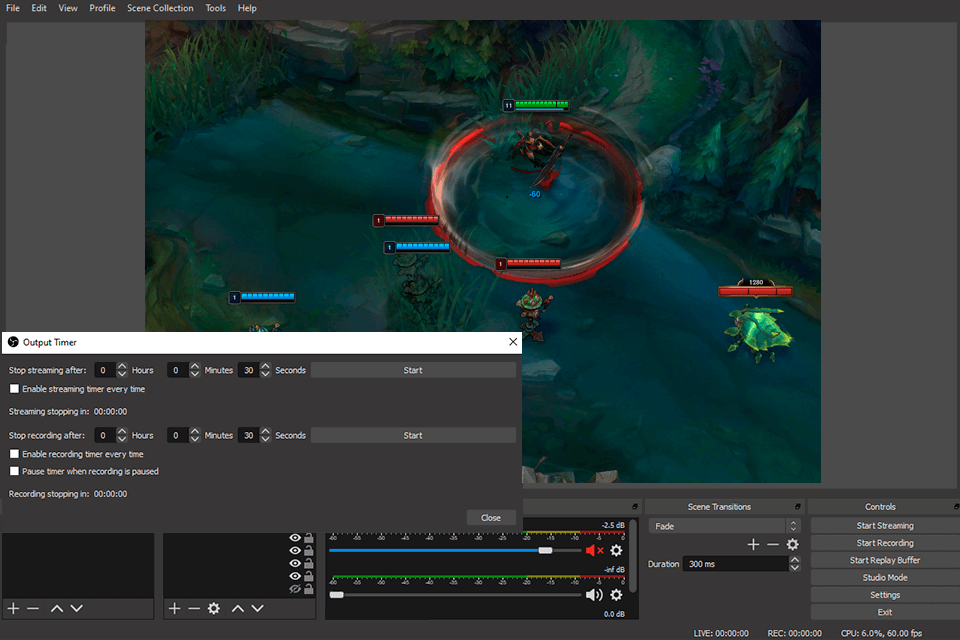Click the Desktop Audio volume slider
960x640 pixels.
547,550
